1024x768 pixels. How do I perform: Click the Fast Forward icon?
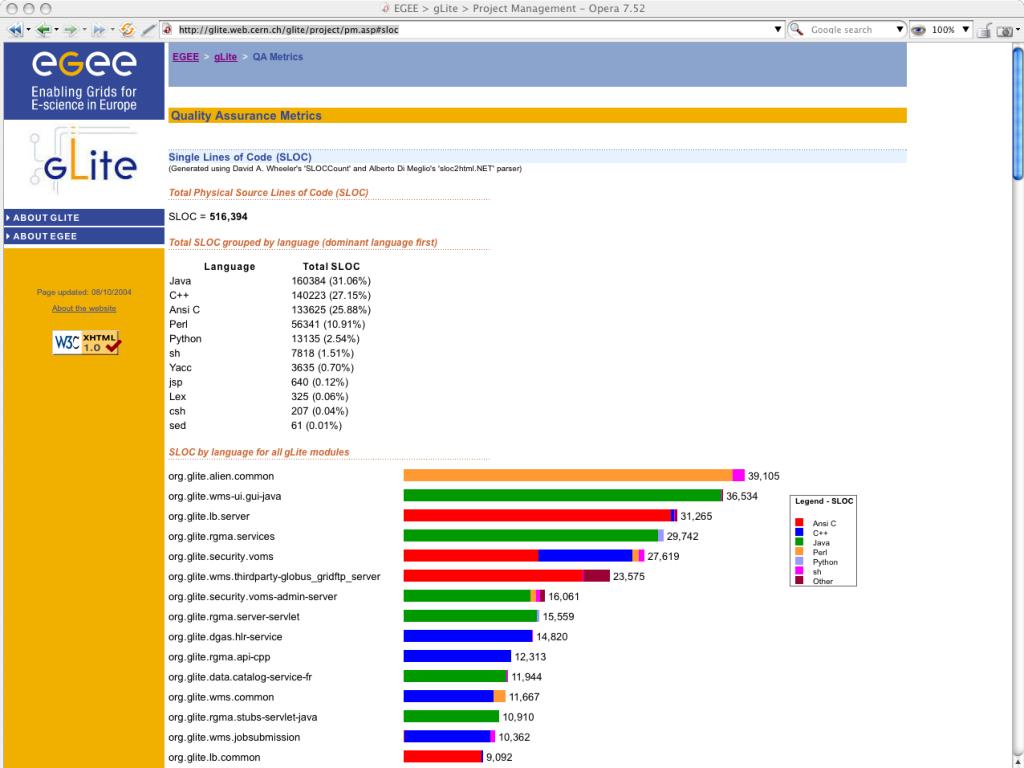99,29
